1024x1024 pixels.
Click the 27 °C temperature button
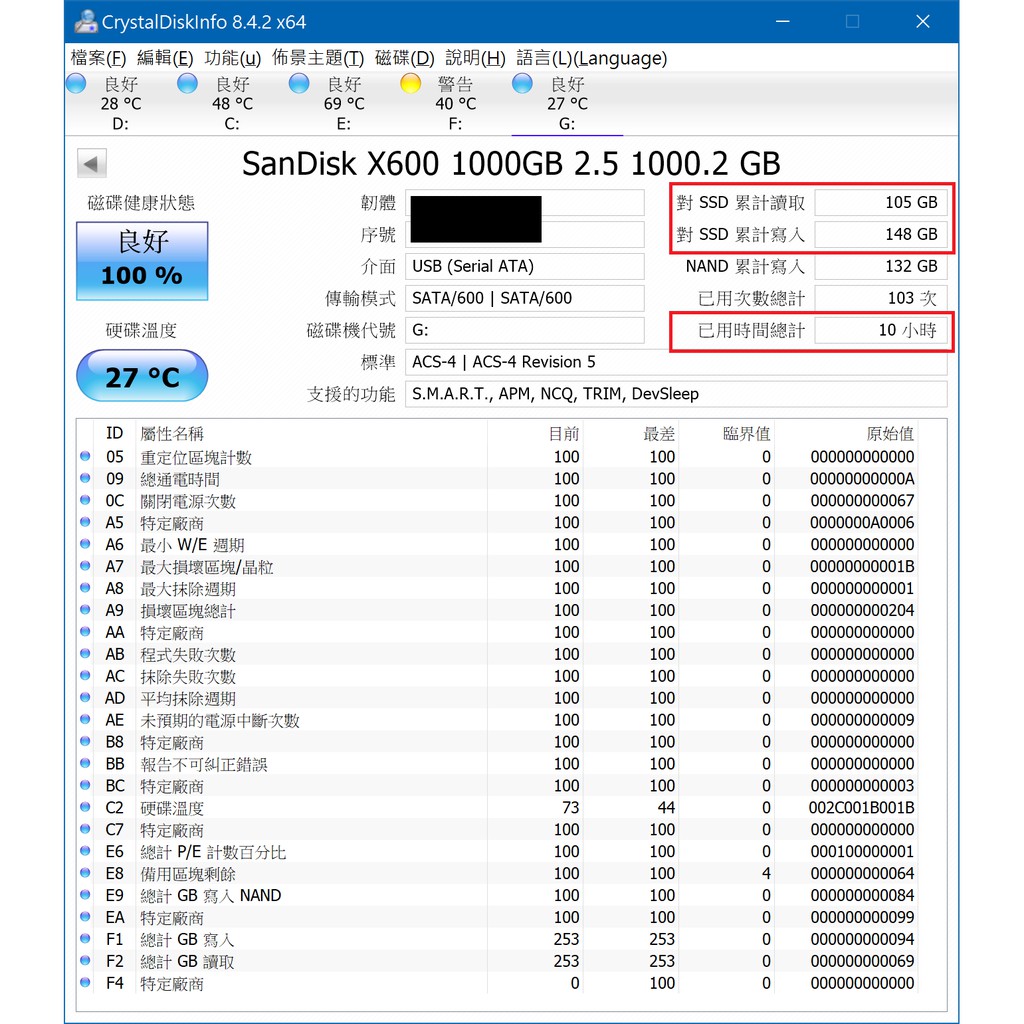tap(142, 377)
